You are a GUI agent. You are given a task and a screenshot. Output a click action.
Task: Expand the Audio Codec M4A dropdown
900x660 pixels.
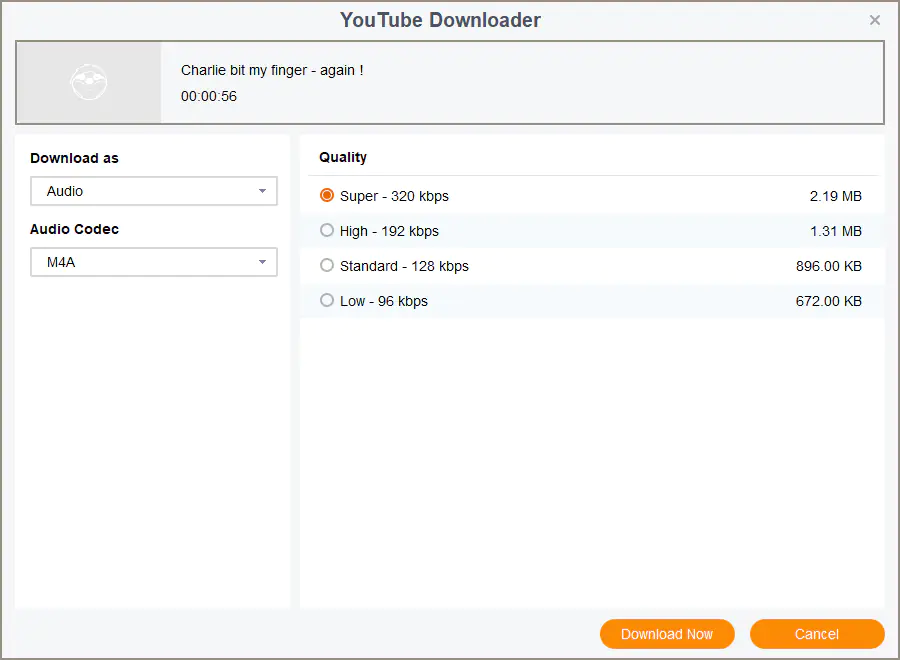pyautogui.click(x=154, y=263)
